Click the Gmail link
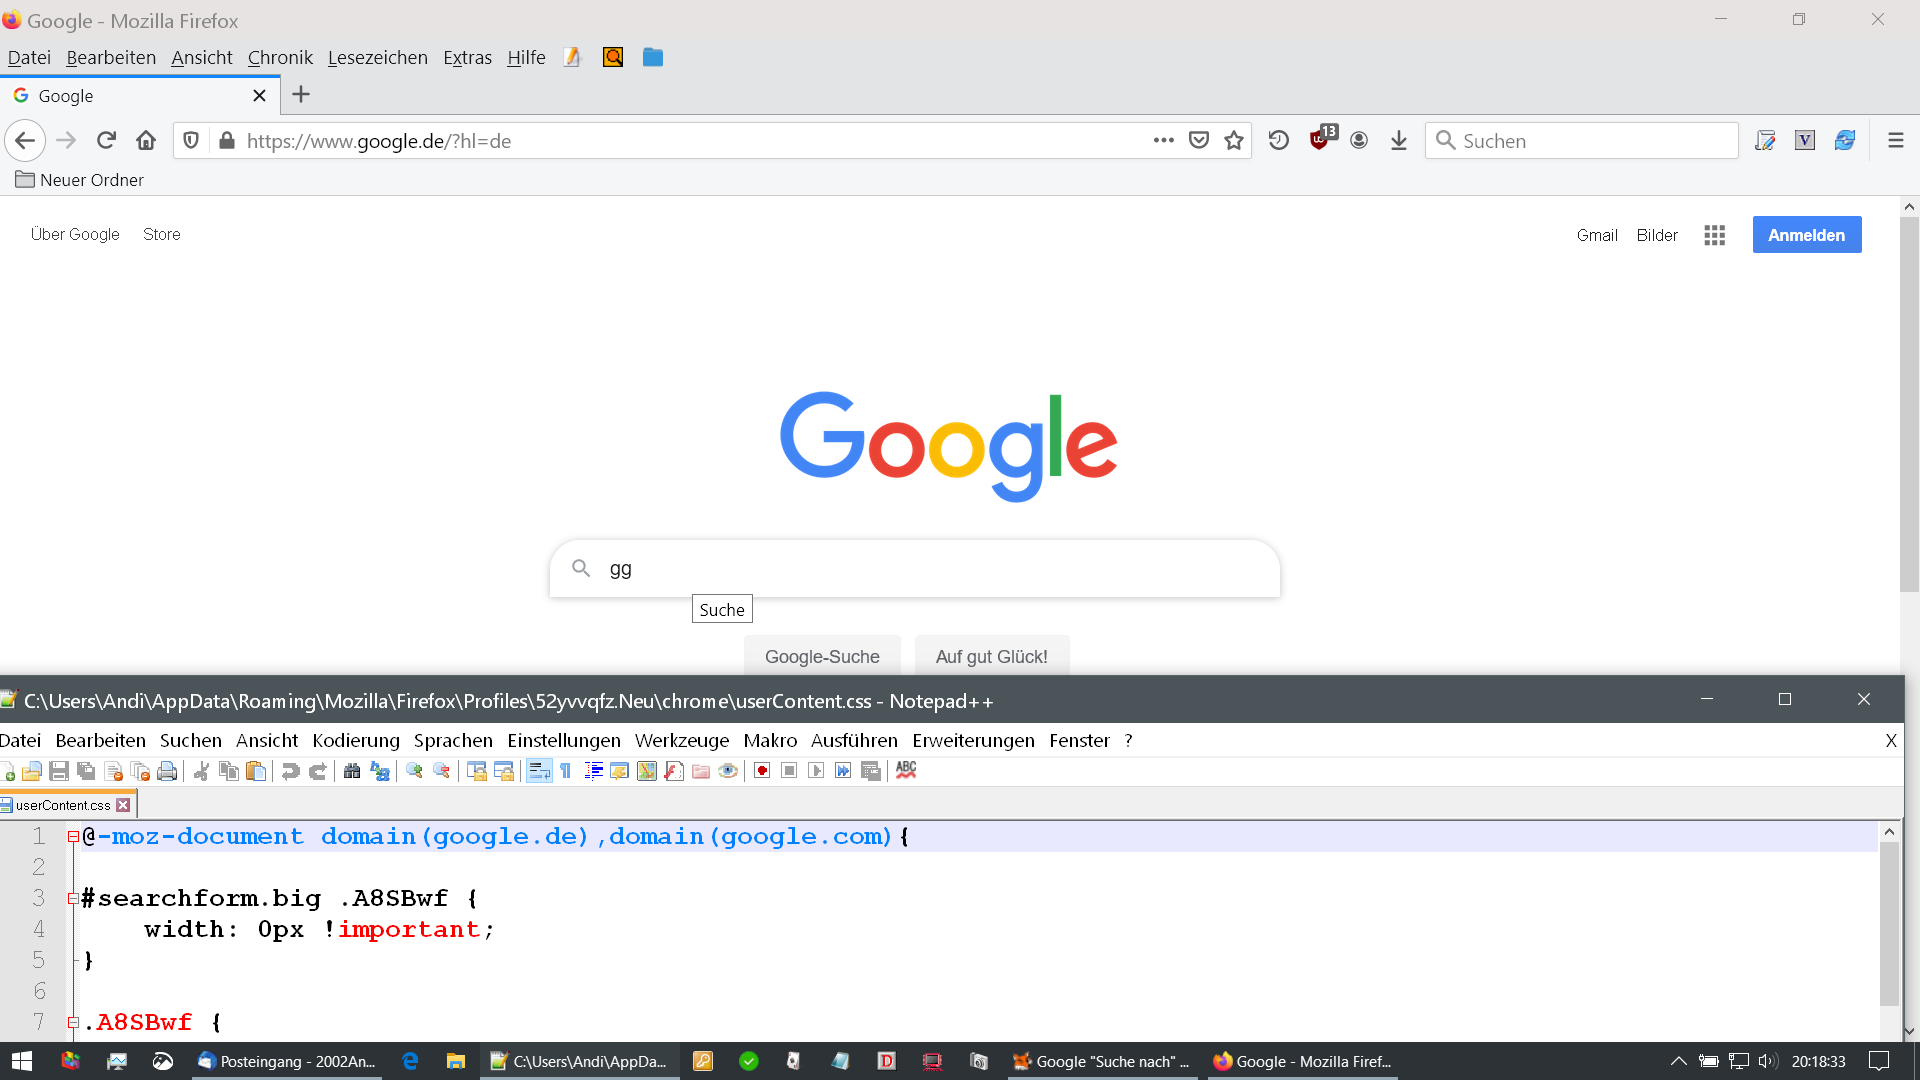1920x1080 pixels. pos(1597,235)
